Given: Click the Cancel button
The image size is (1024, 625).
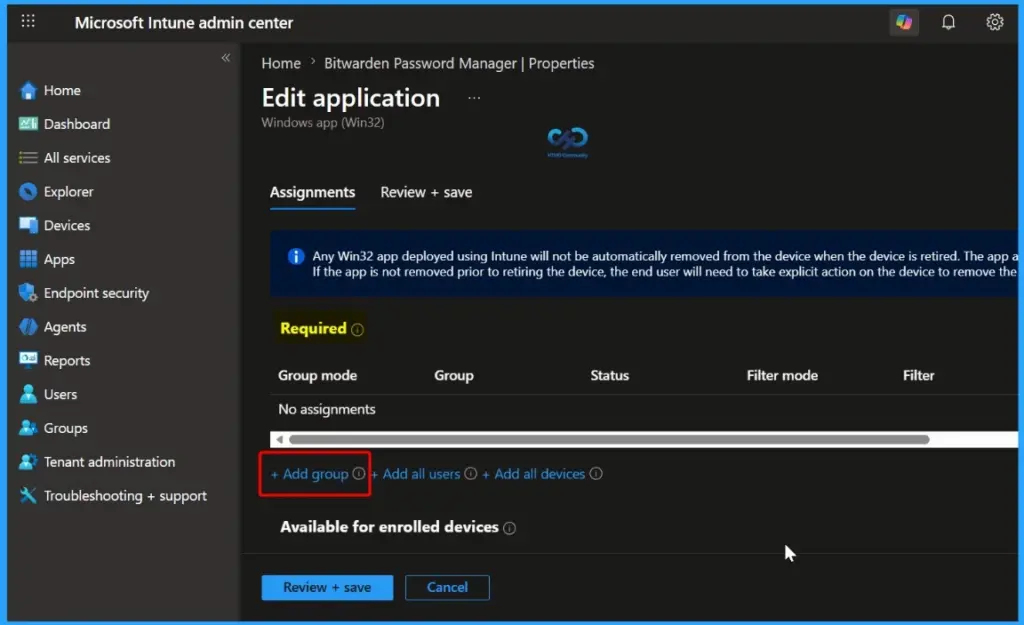Looking at the screenshot, I should pos(447,587).
